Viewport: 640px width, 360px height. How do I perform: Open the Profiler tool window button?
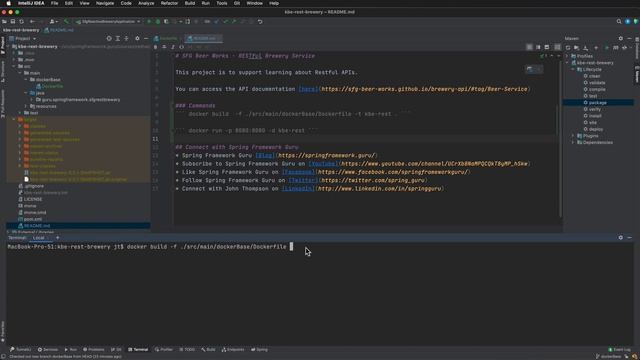164,349
